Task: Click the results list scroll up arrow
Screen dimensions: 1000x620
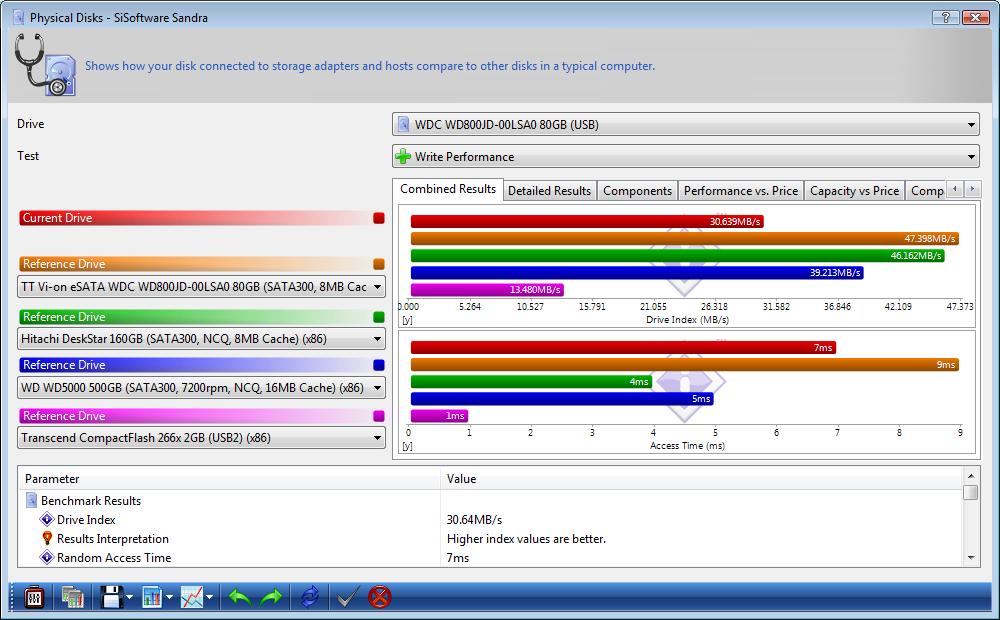Action: click(971, 476)
